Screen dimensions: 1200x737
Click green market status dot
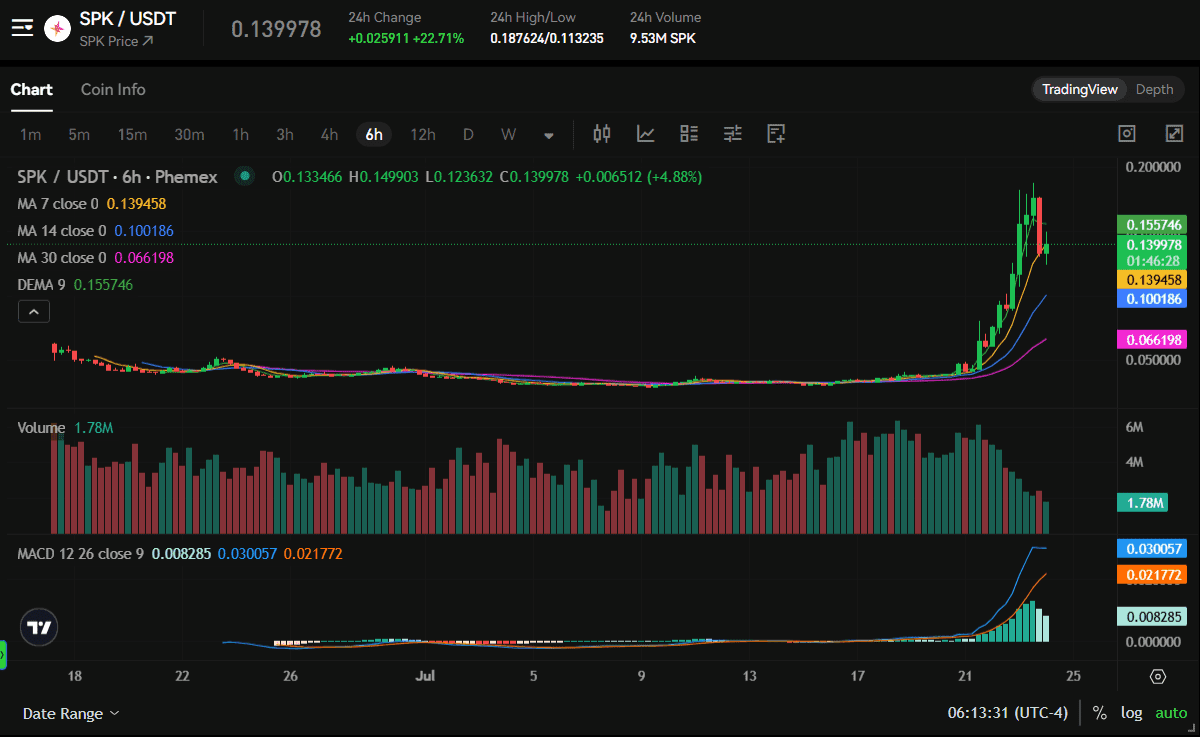click(x=244, y=176)
